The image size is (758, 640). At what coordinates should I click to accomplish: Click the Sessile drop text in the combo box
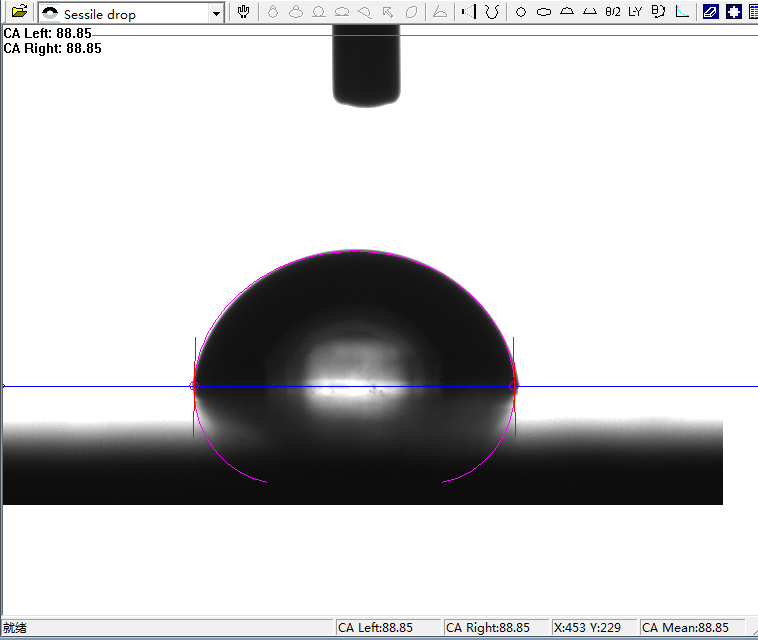pos(100,14)
